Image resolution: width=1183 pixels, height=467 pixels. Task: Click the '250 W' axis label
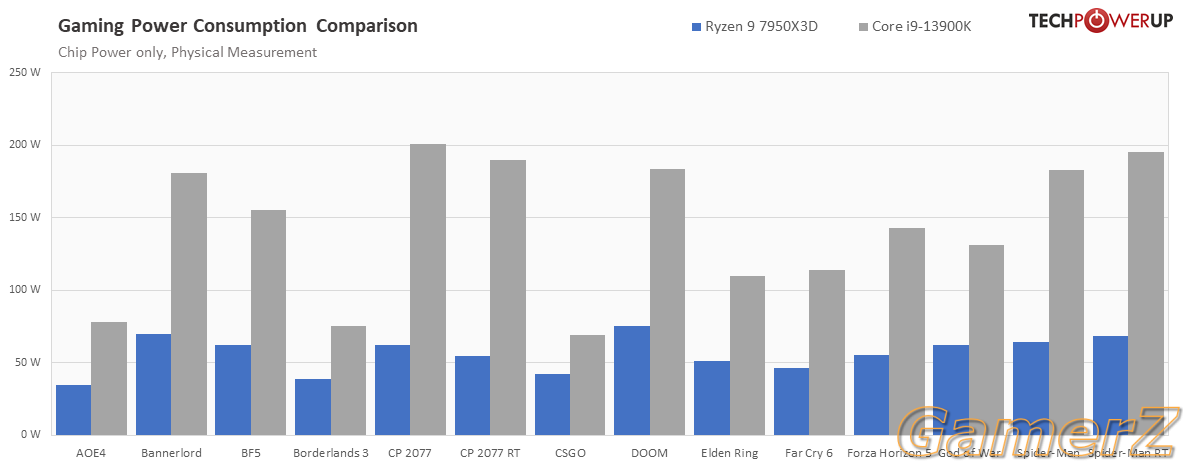pos(25,73)
